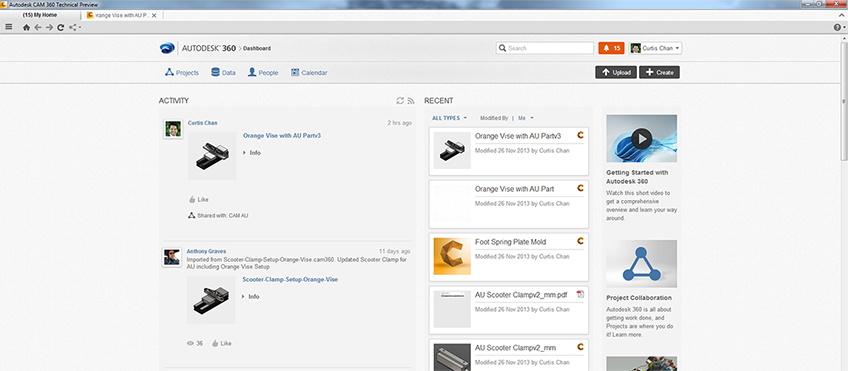Close the Orange Vise with AU tab
This screenshot has height=371, width=848.
154,16
